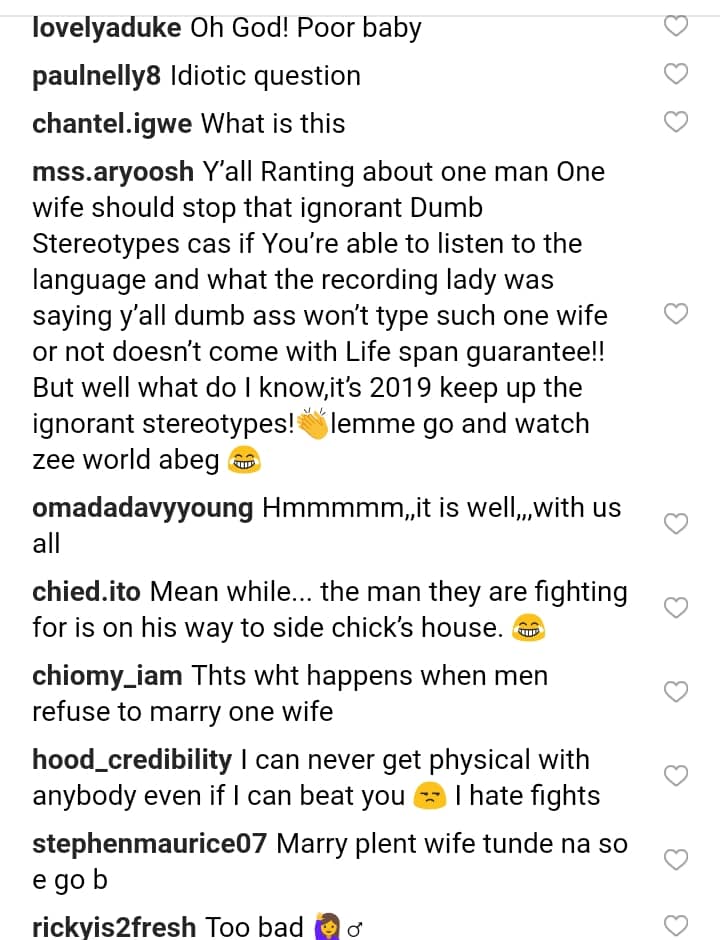Tap heart on paulnelly8's comment

click(x=677, y=74)
